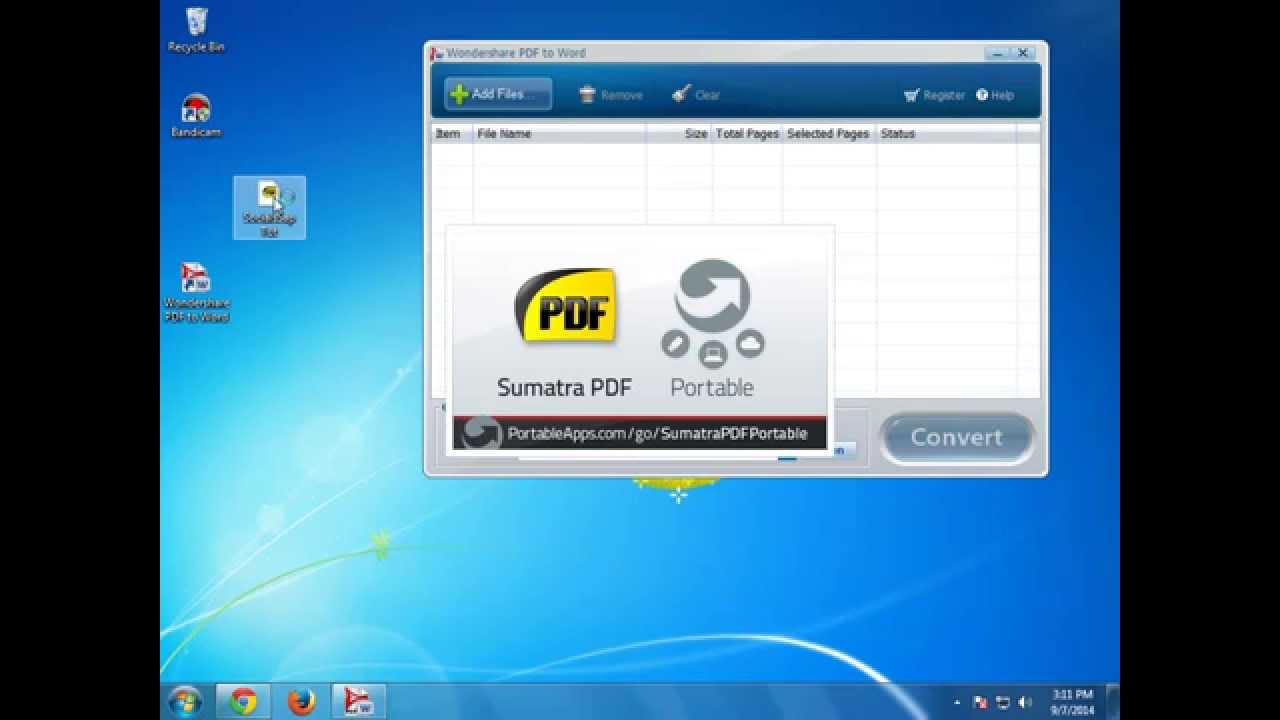Select the Item column header
This screenshot has width=1280, height=720.
pyautogui.click(x=452, y=133)
